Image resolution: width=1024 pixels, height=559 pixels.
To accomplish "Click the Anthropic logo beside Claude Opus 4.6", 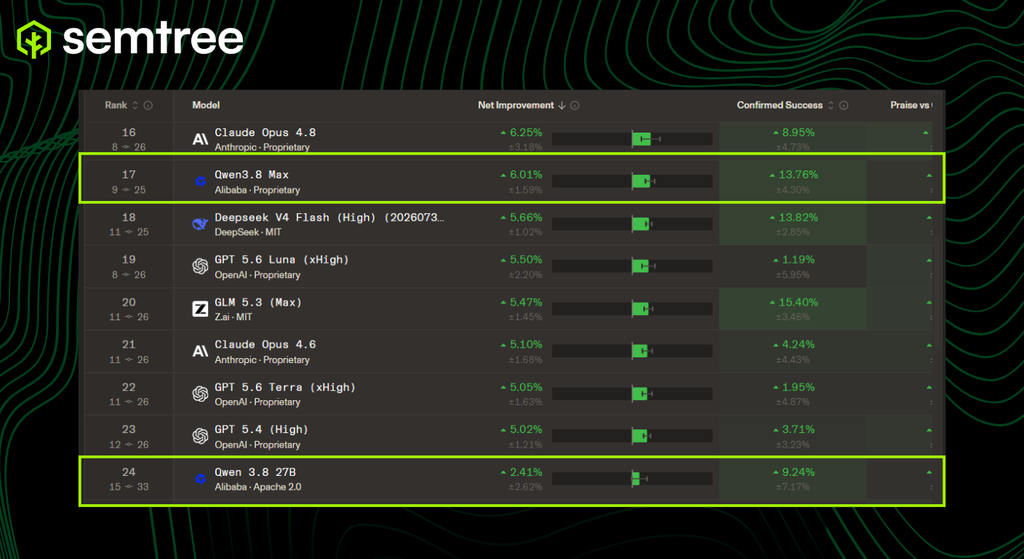I will pyautogui.click(x=200, y=351).
